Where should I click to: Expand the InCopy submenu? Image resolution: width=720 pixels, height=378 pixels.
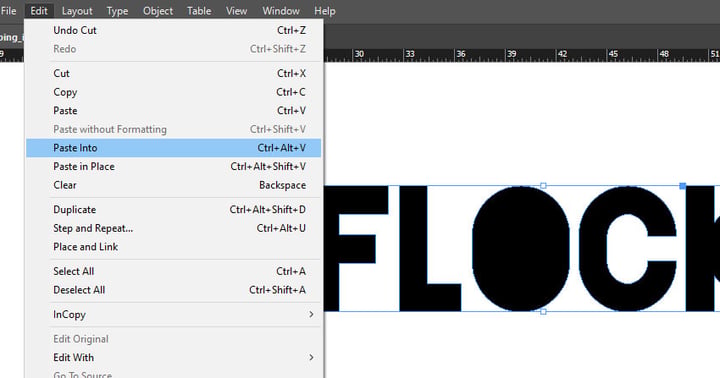tap(174, 315)
